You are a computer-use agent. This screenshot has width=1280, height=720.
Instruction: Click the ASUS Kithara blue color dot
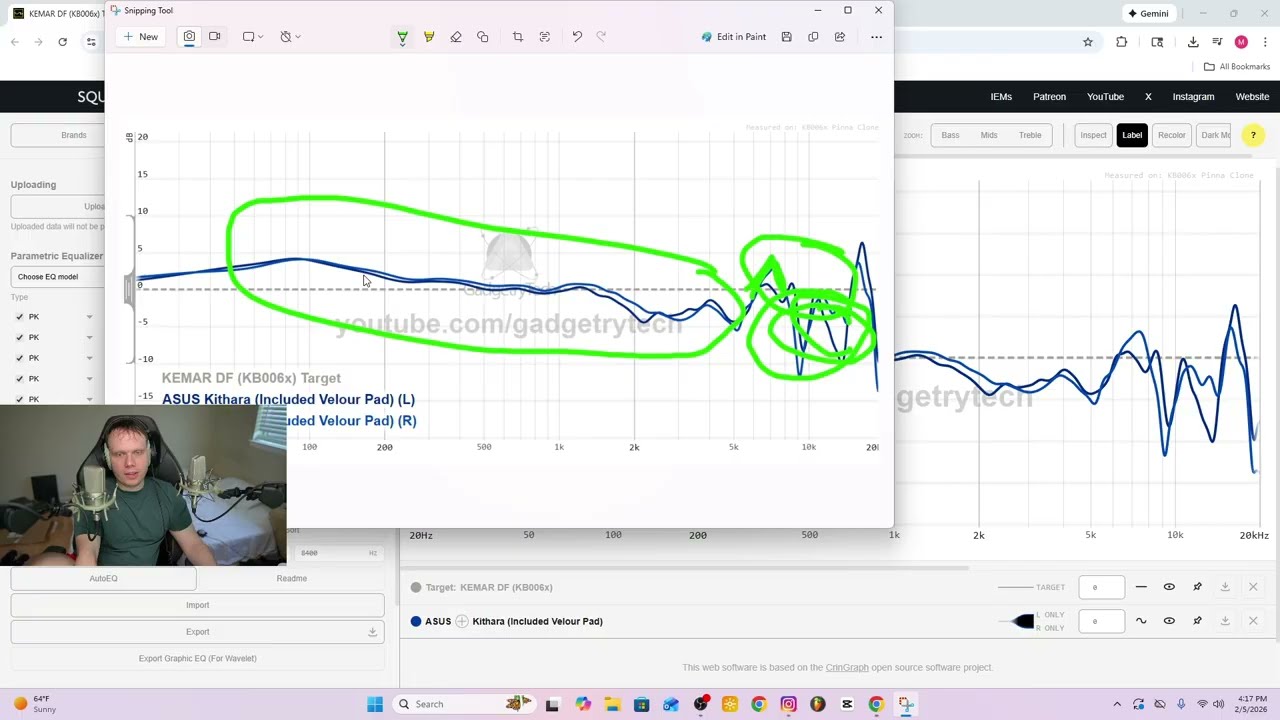pos(416,621)
